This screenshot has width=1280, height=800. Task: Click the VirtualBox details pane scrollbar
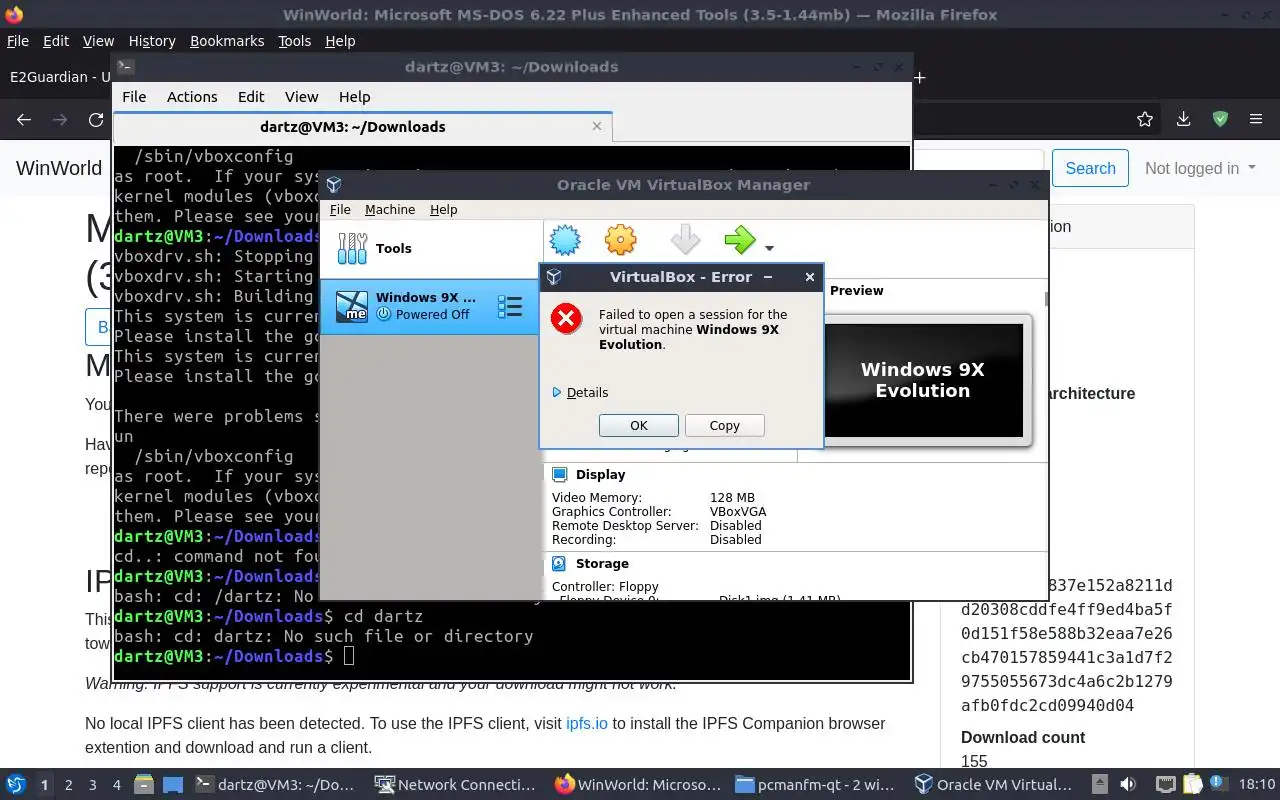pyautogui.click(x=1045, y=300)
